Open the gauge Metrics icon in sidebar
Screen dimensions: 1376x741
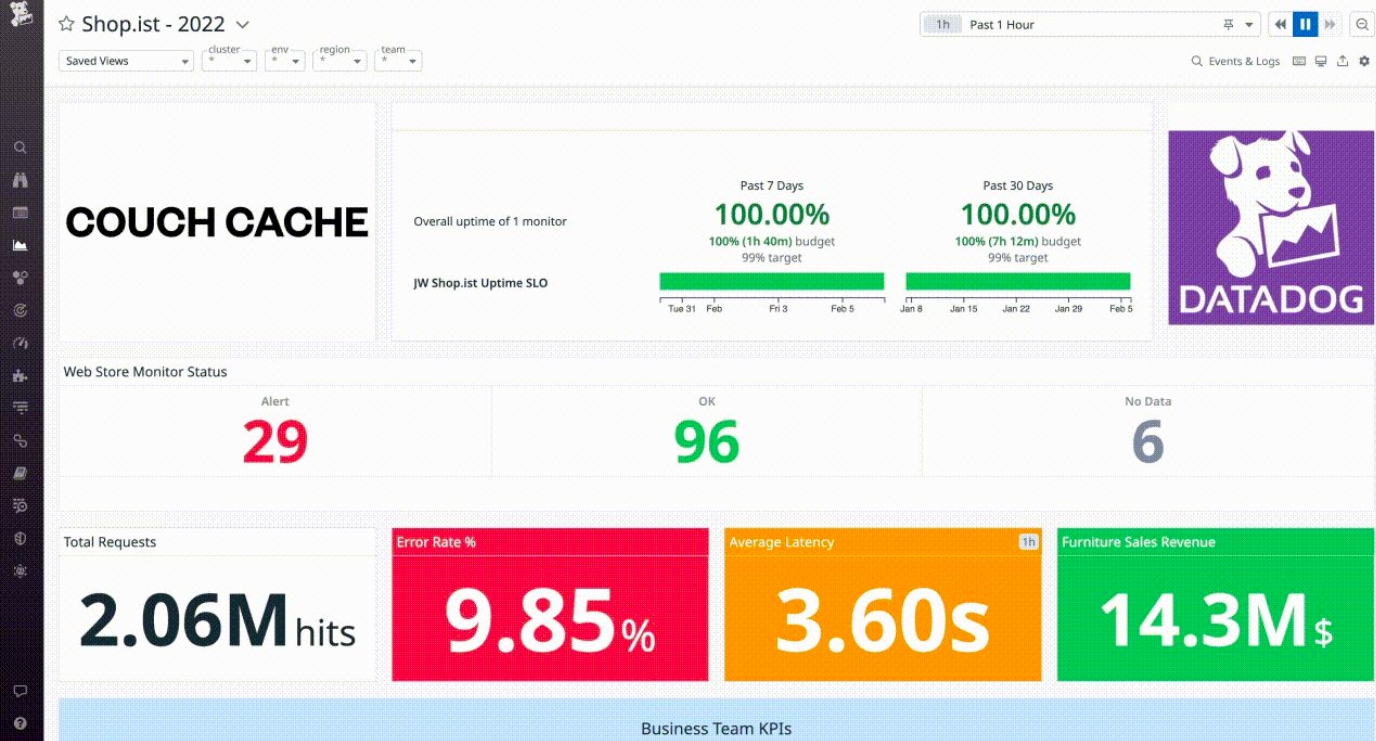tap(20, 343)
